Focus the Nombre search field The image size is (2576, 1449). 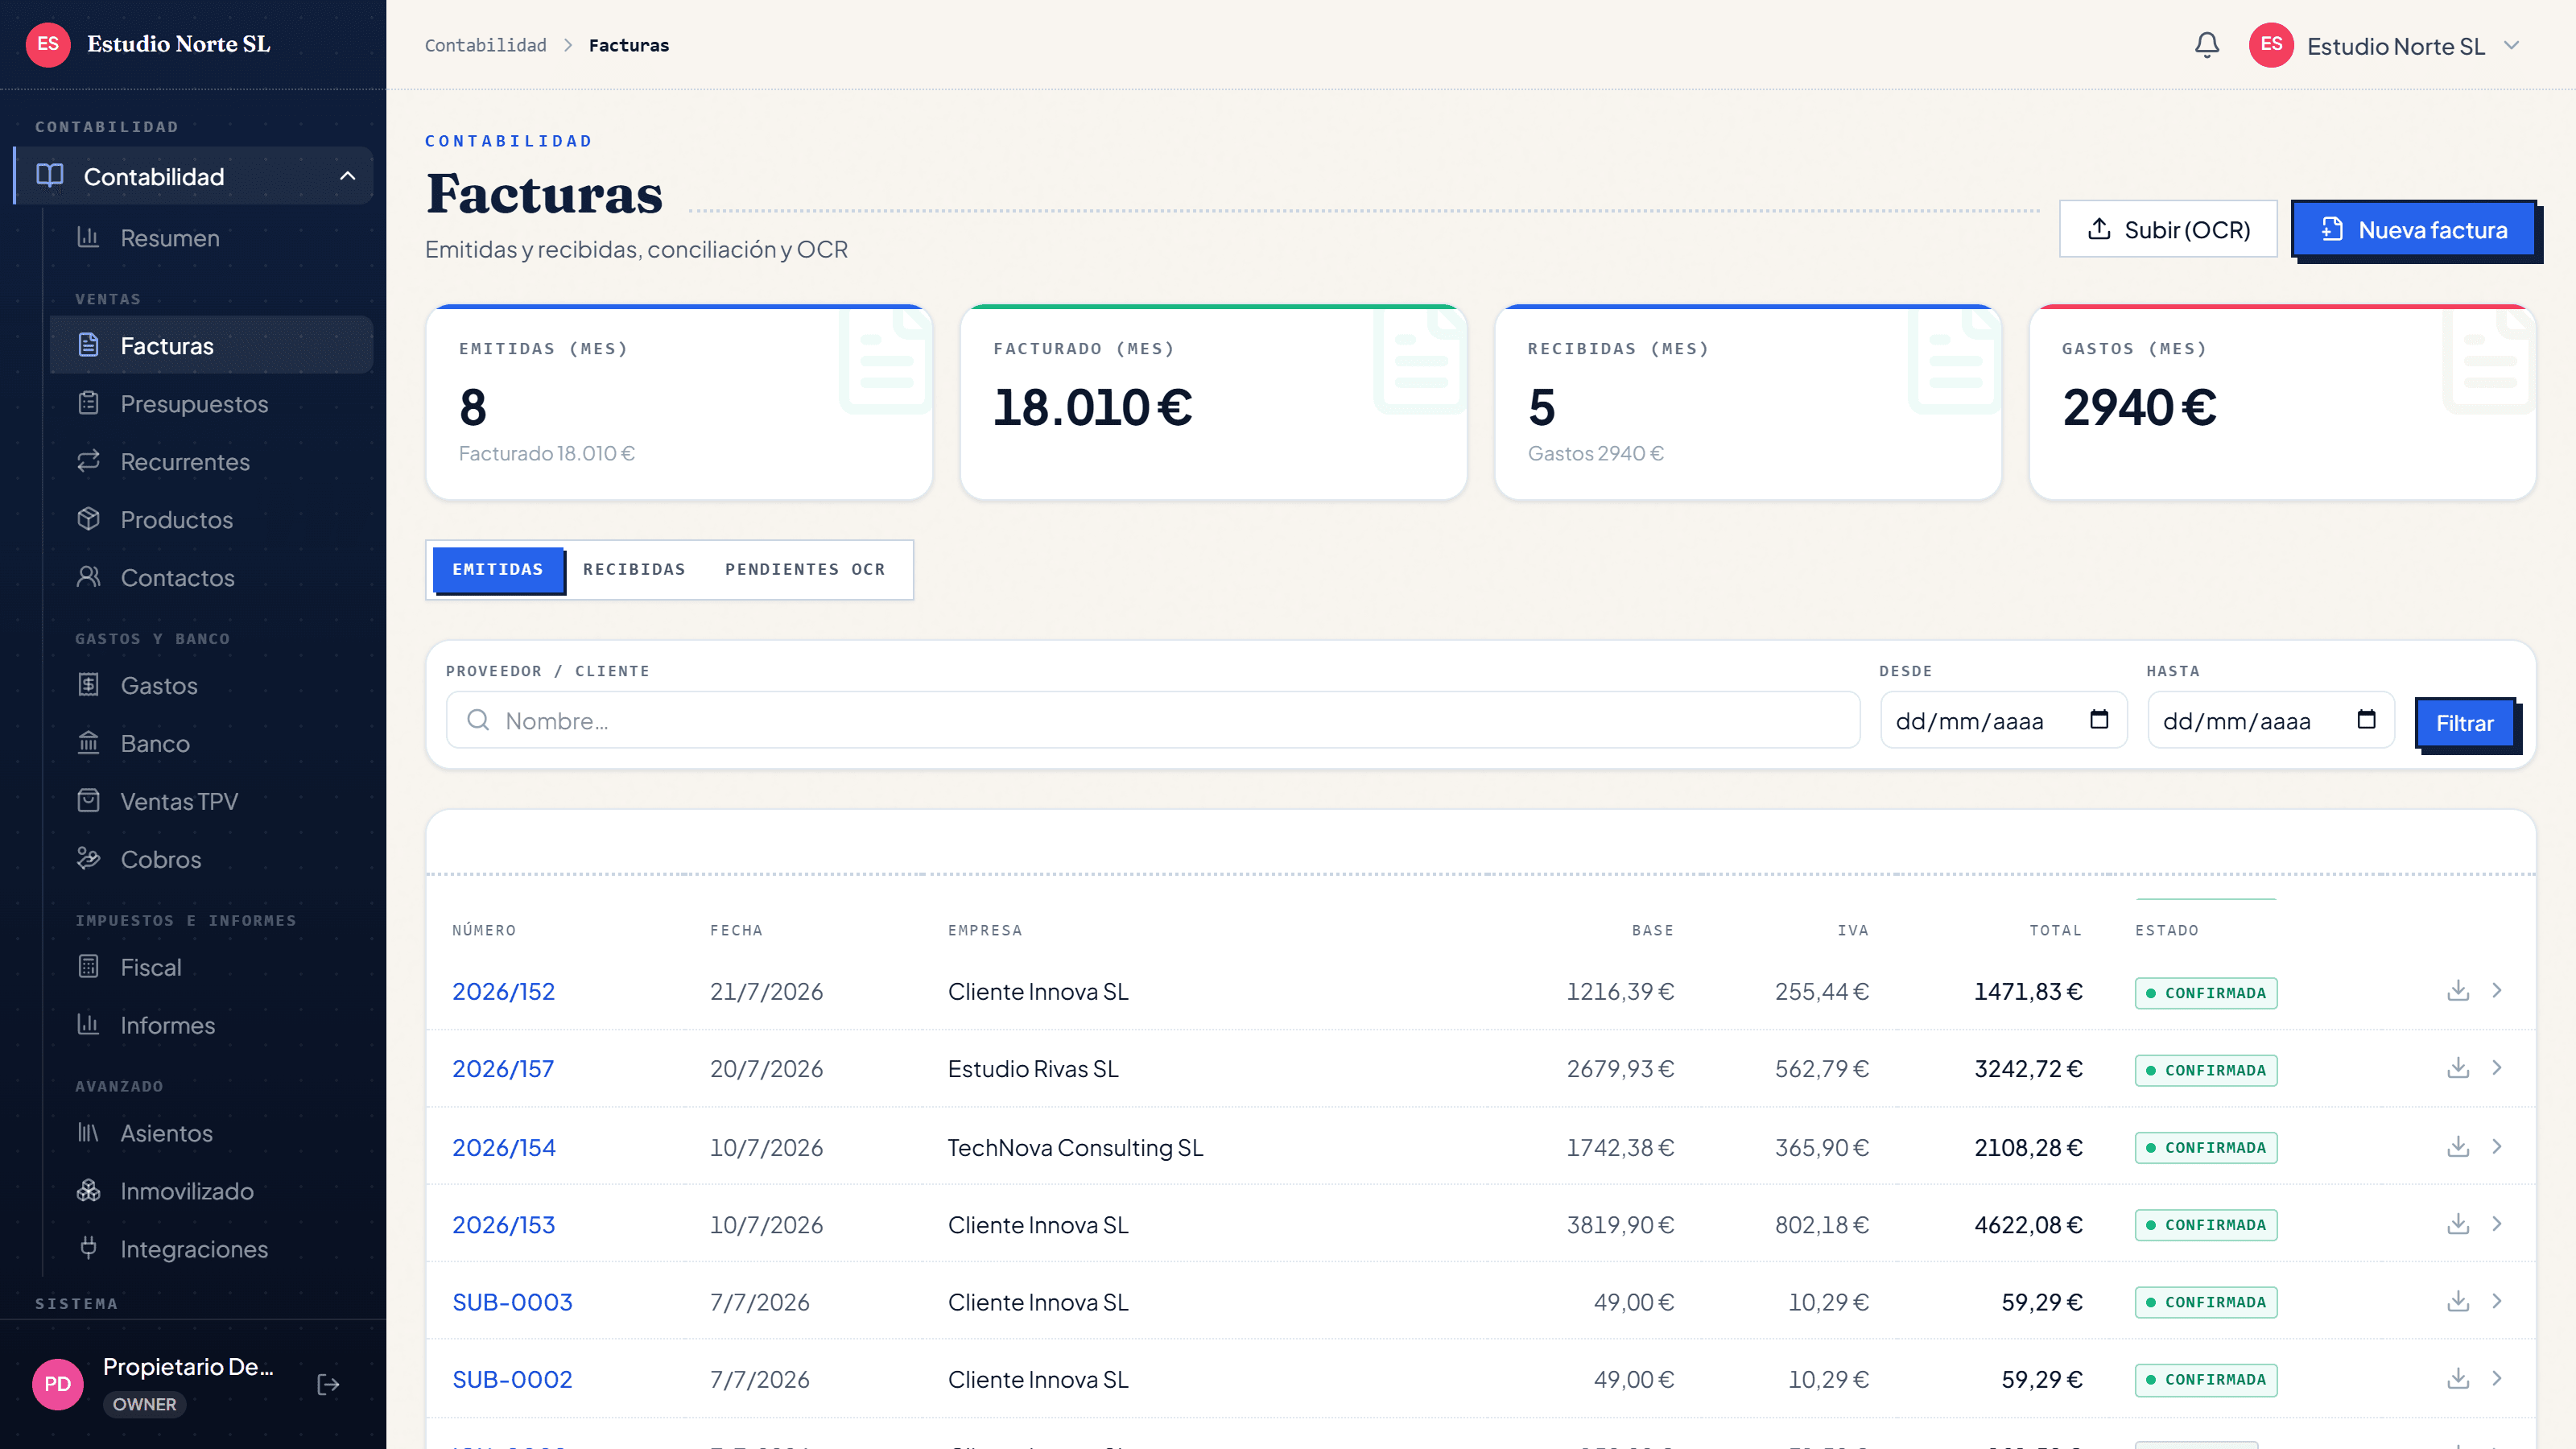(1152, 721)
